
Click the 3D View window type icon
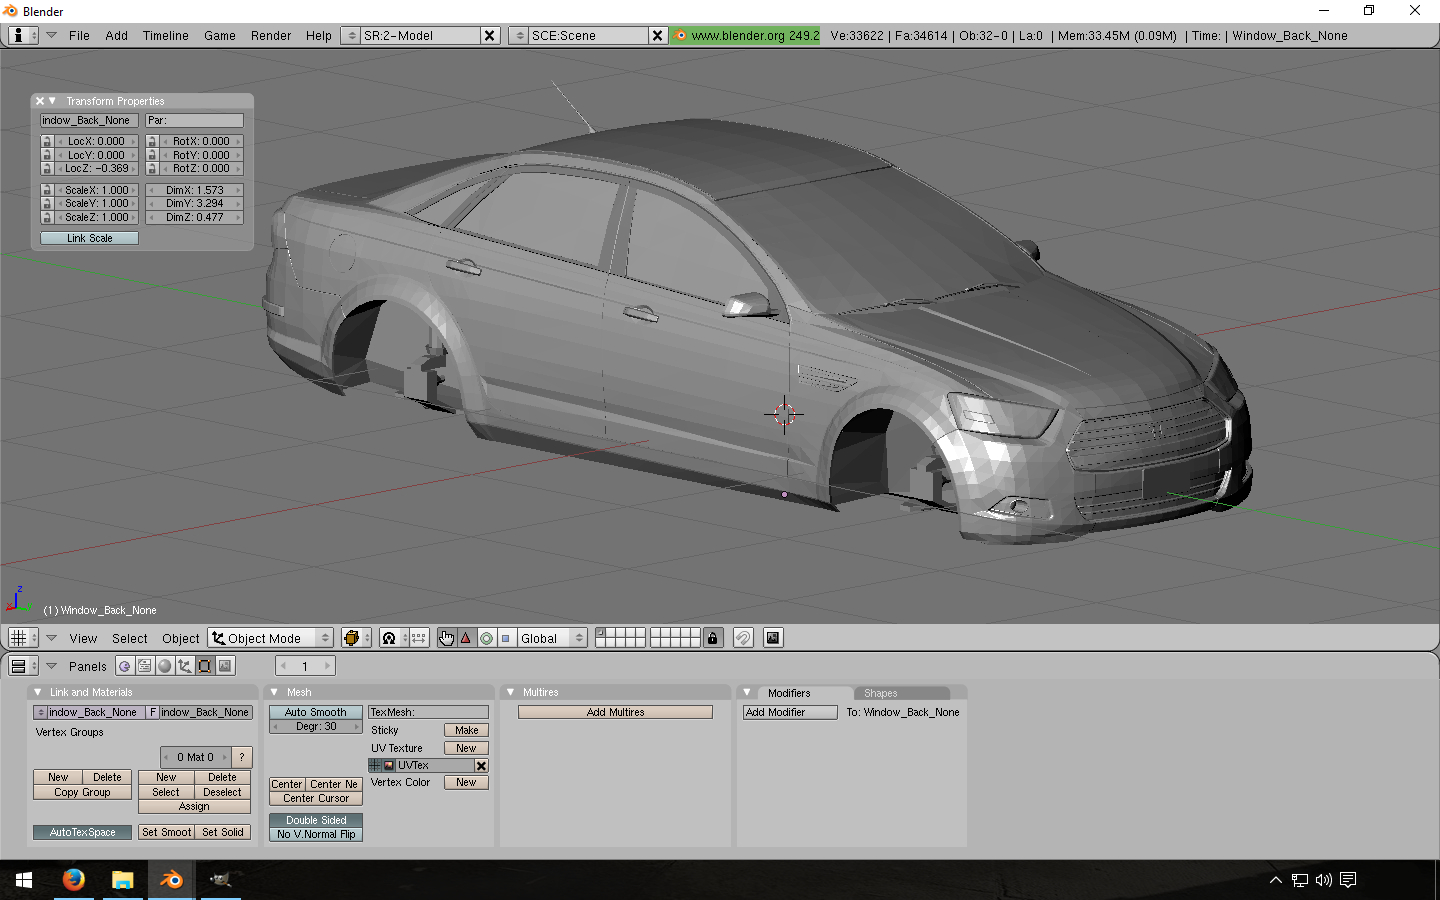pos(22,638)
